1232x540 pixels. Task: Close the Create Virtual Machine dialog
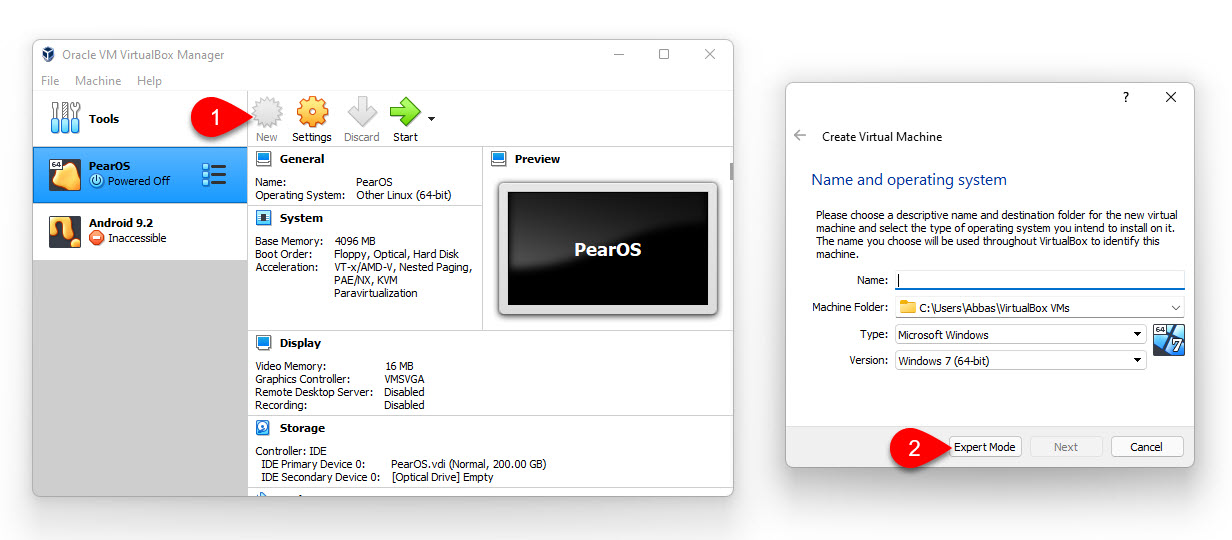1171,97
